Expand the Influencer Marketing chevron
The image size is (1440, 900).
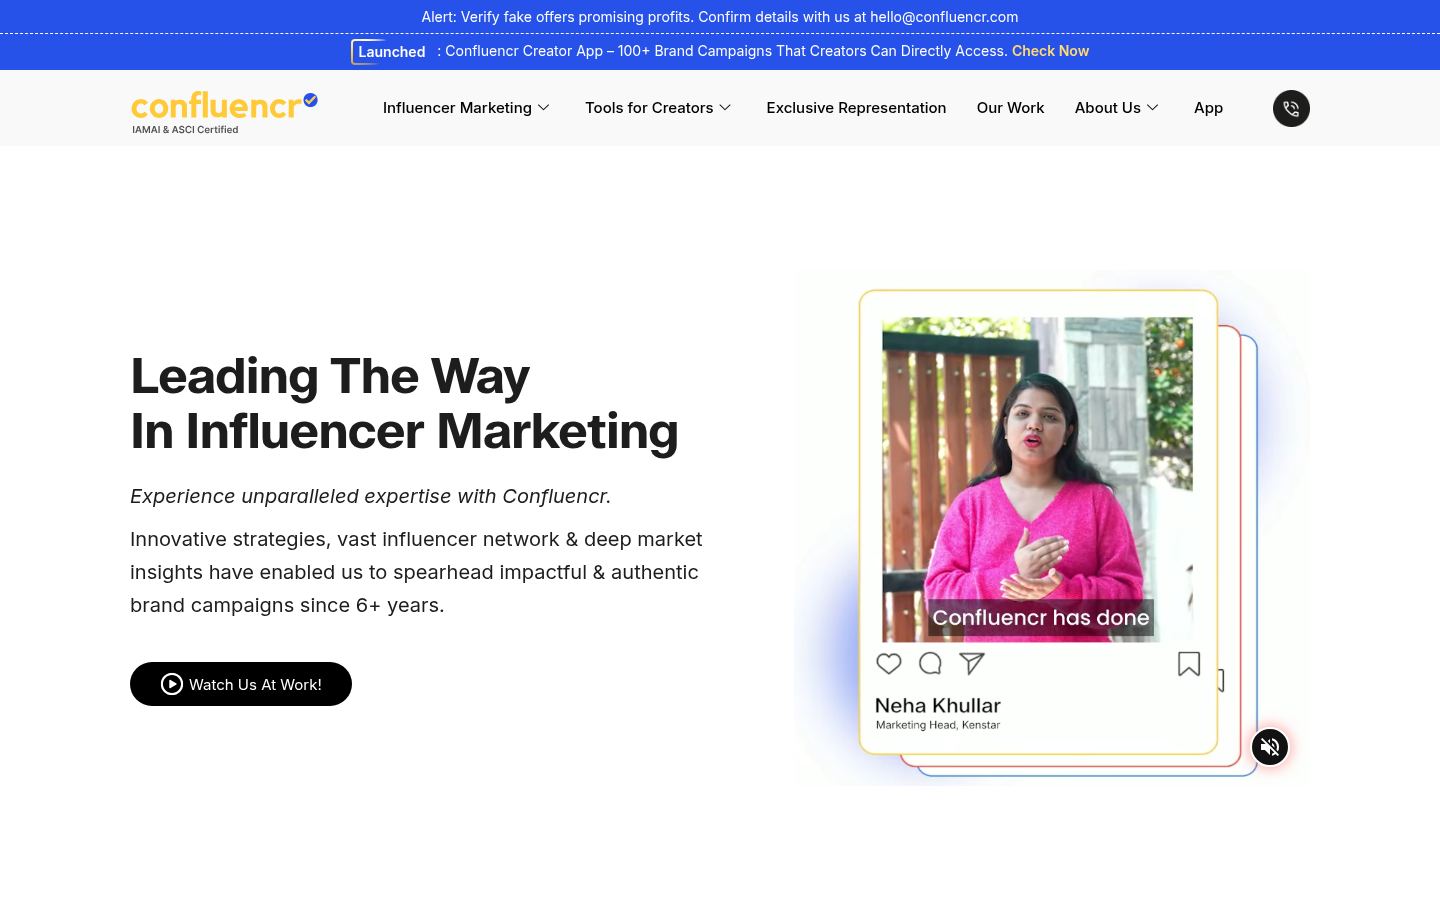(x=544, y=108)
